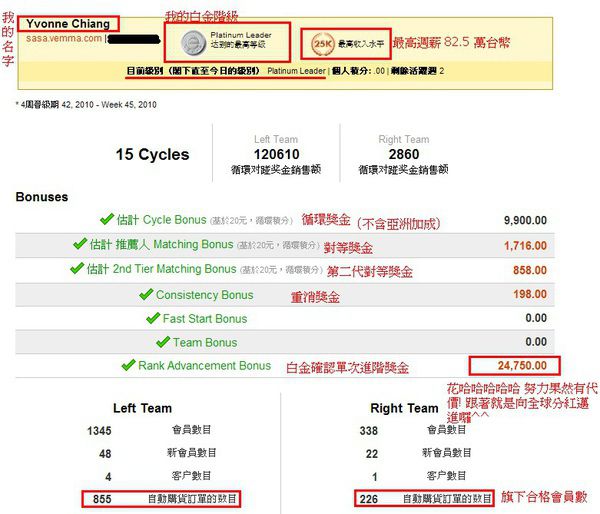600x514 pixels.
Task: Click the lower Right Team heading
Action: click(x=404, y=408)
